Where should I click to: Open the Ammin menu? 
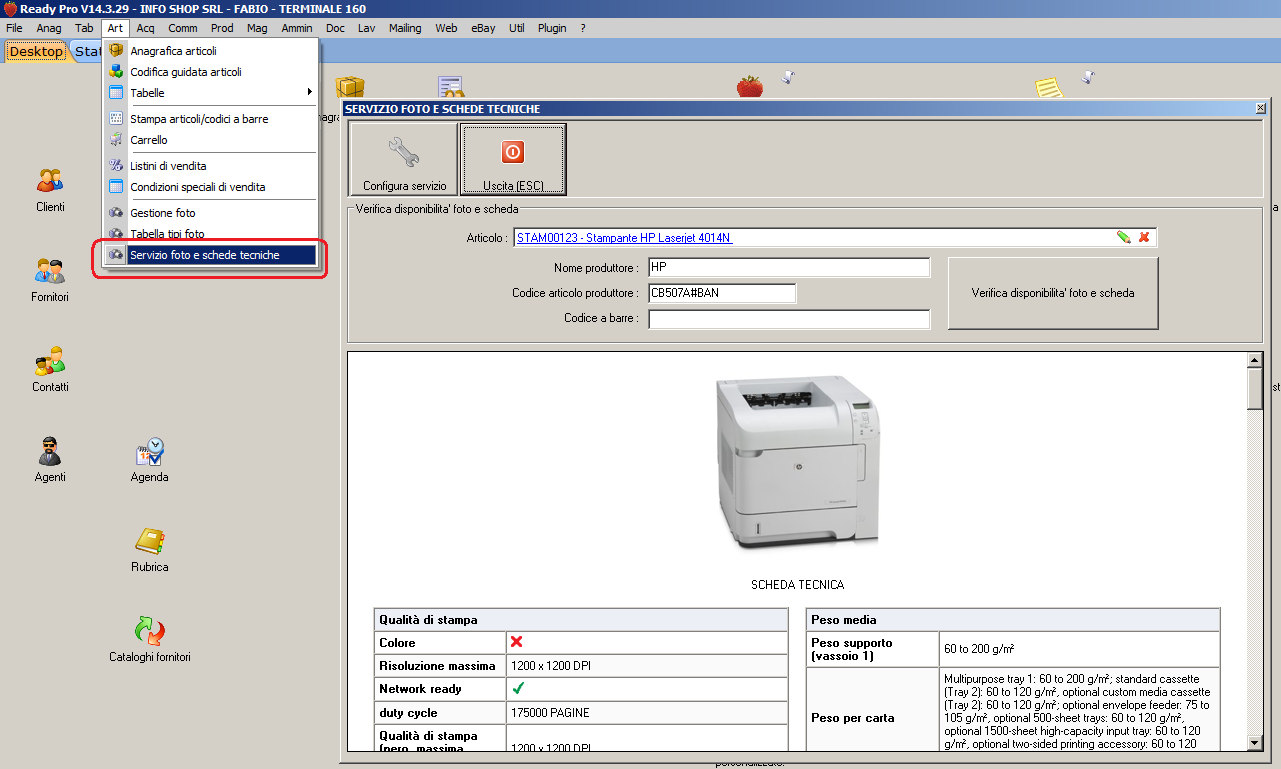click(x=297, y=28)
